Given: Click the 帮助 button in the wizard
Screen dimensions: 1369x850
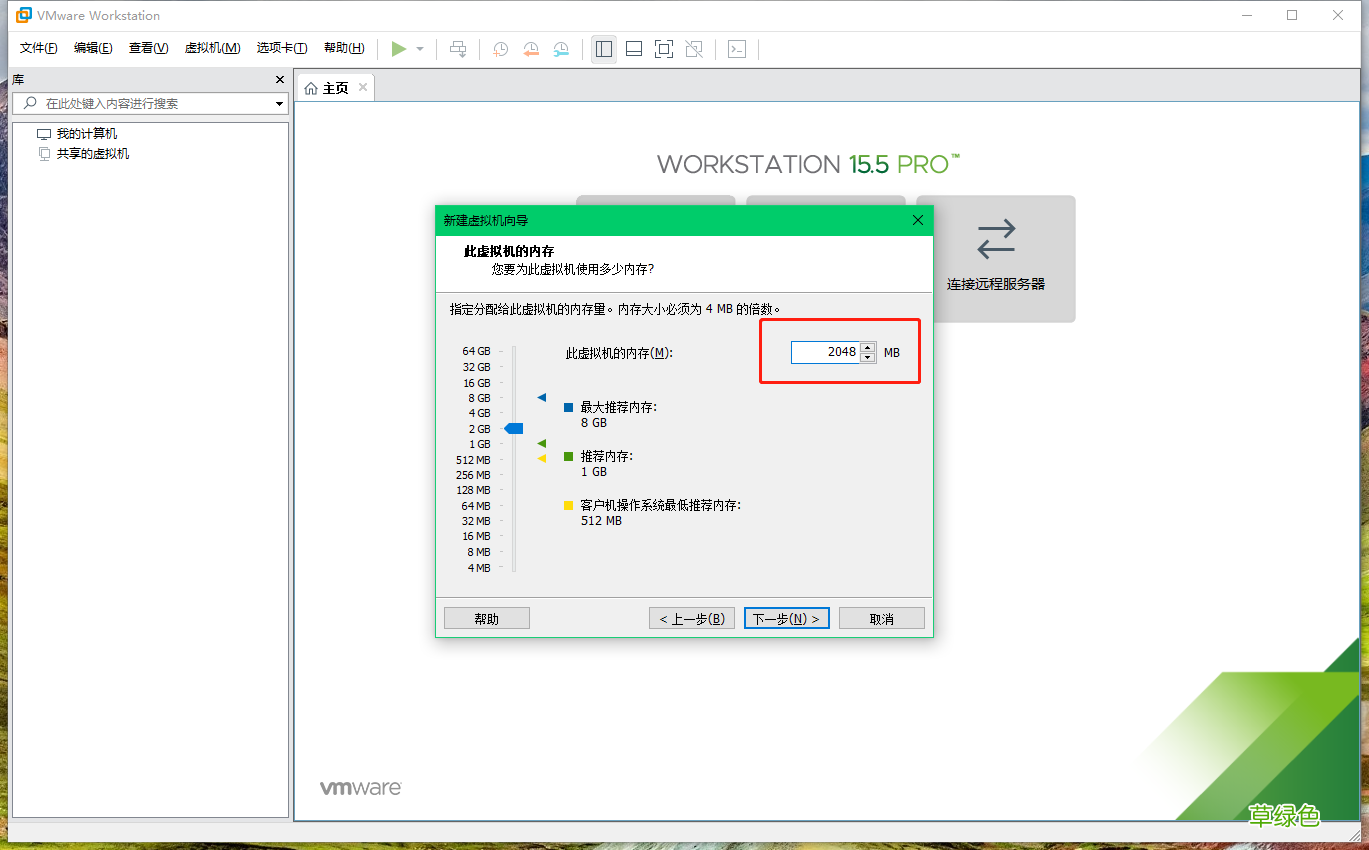Looking at the screenshot, I should (486, 617).
